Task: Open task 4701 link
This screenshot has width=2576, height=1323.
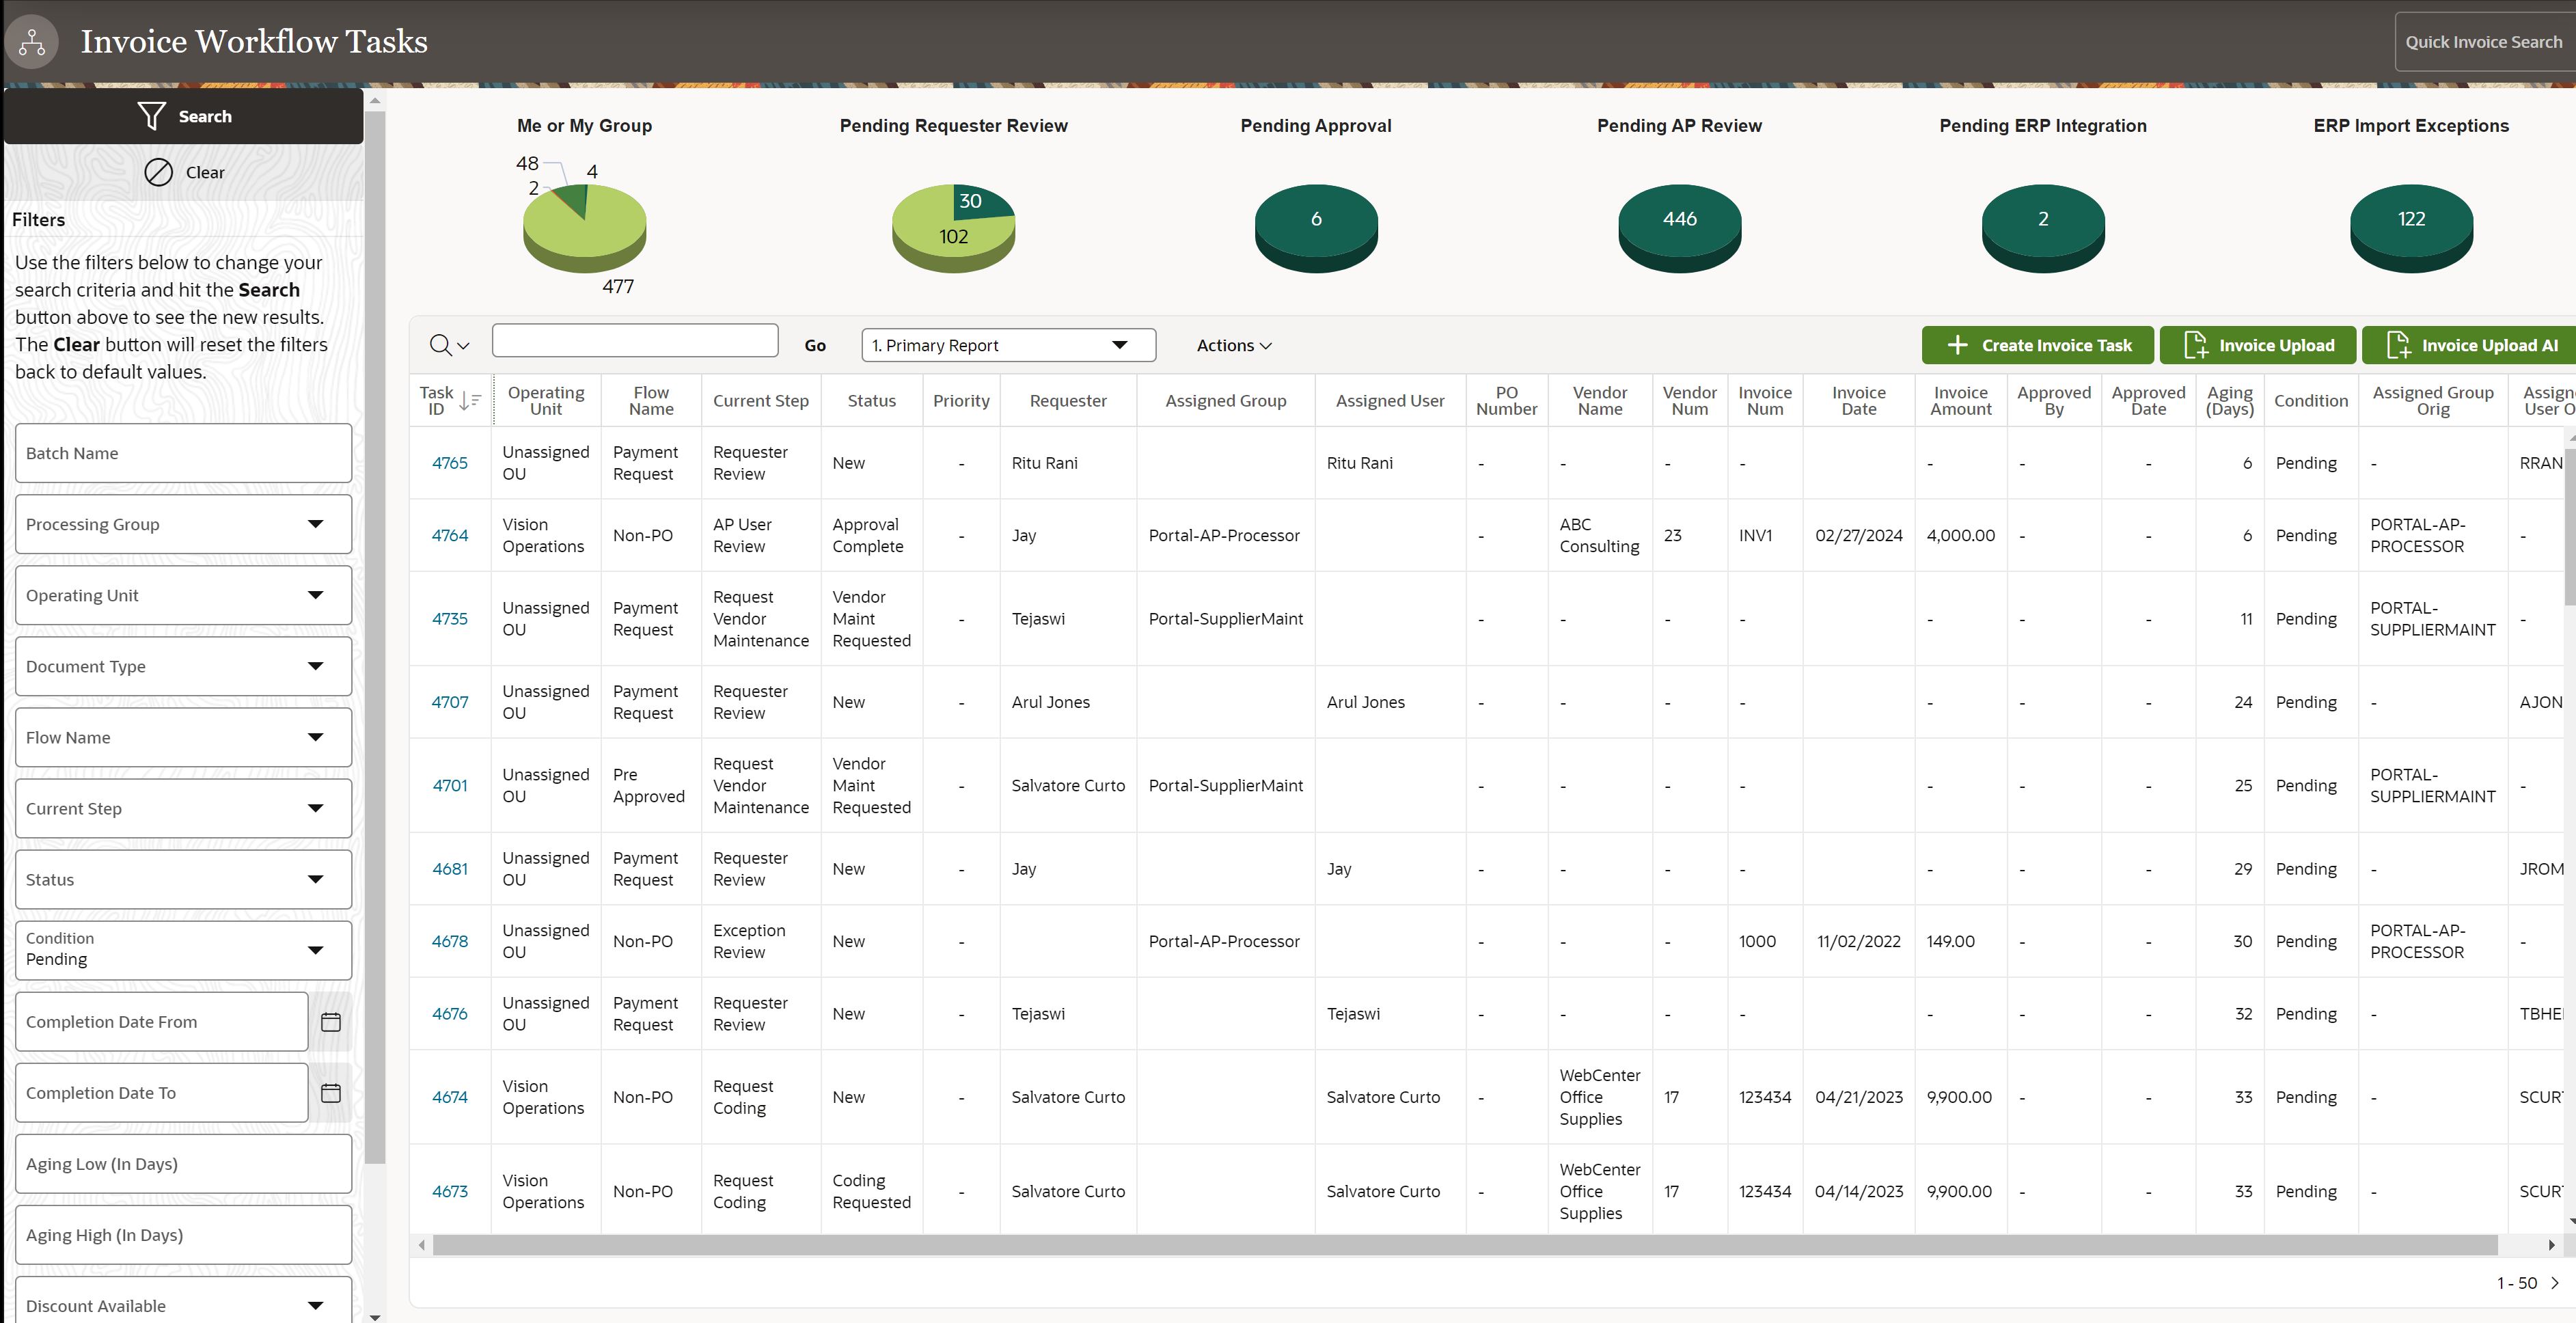Action: click(449, 786)
